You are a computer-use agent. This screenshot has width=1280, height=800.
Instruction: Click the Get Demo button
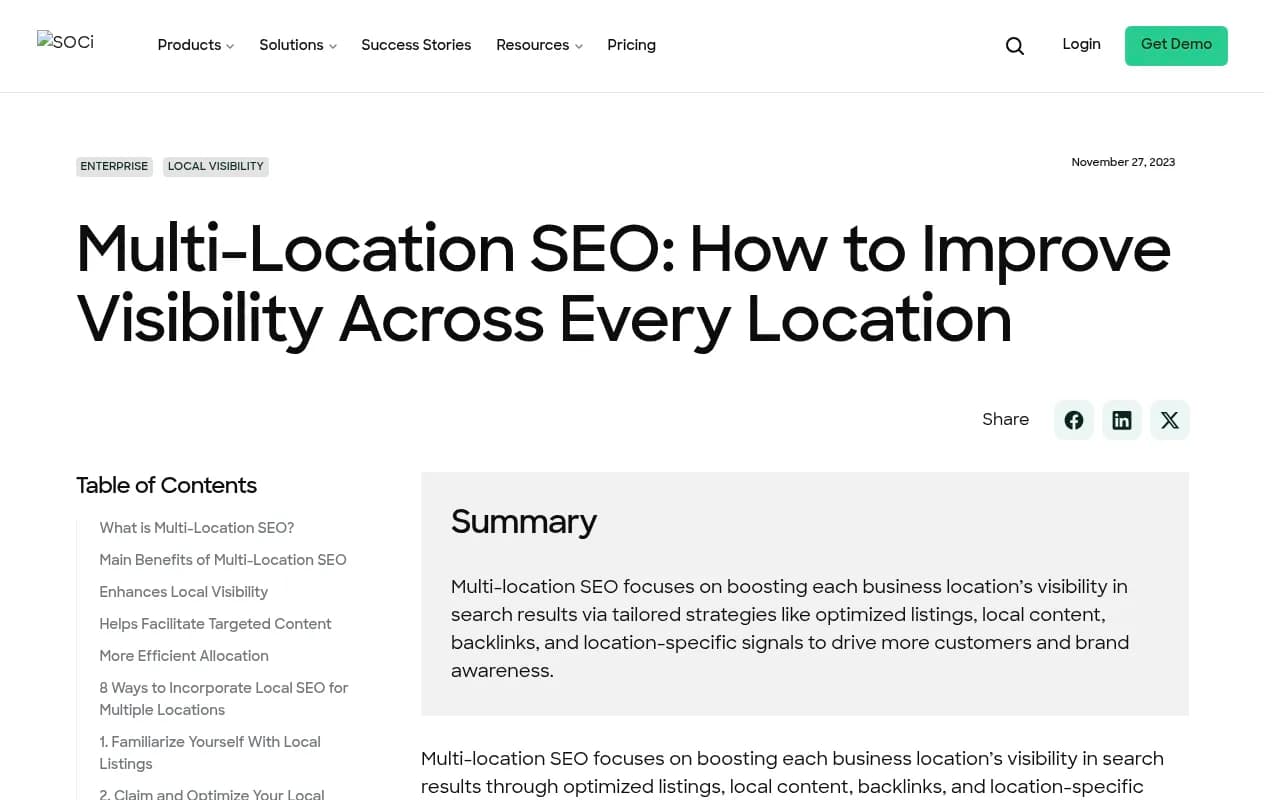tap(1176, 46)
